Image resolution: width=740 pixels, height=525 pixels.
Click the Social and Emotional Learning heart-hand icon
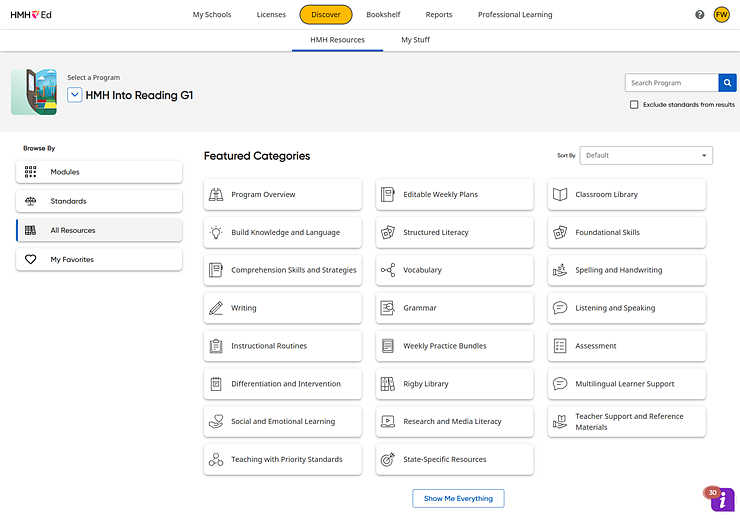tap(216, 422)
